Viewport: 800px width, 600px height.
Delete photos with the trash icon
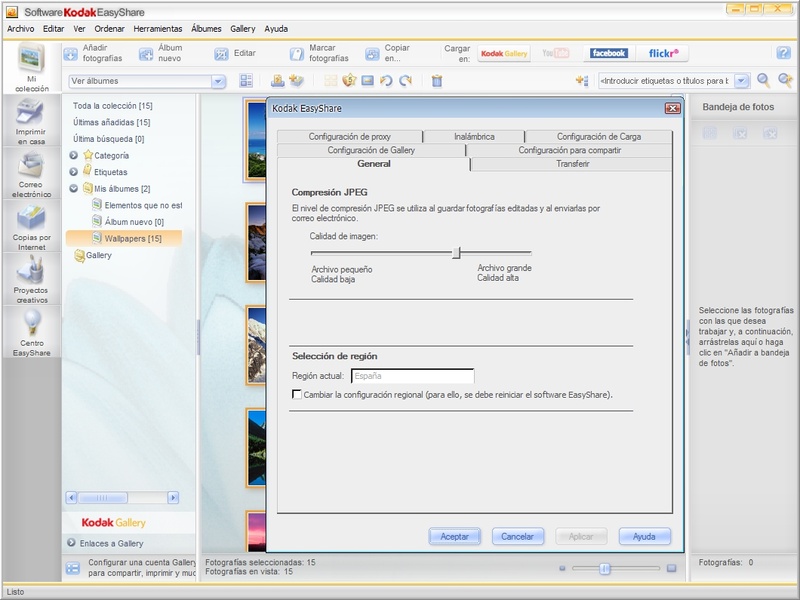tap(435, 82)
